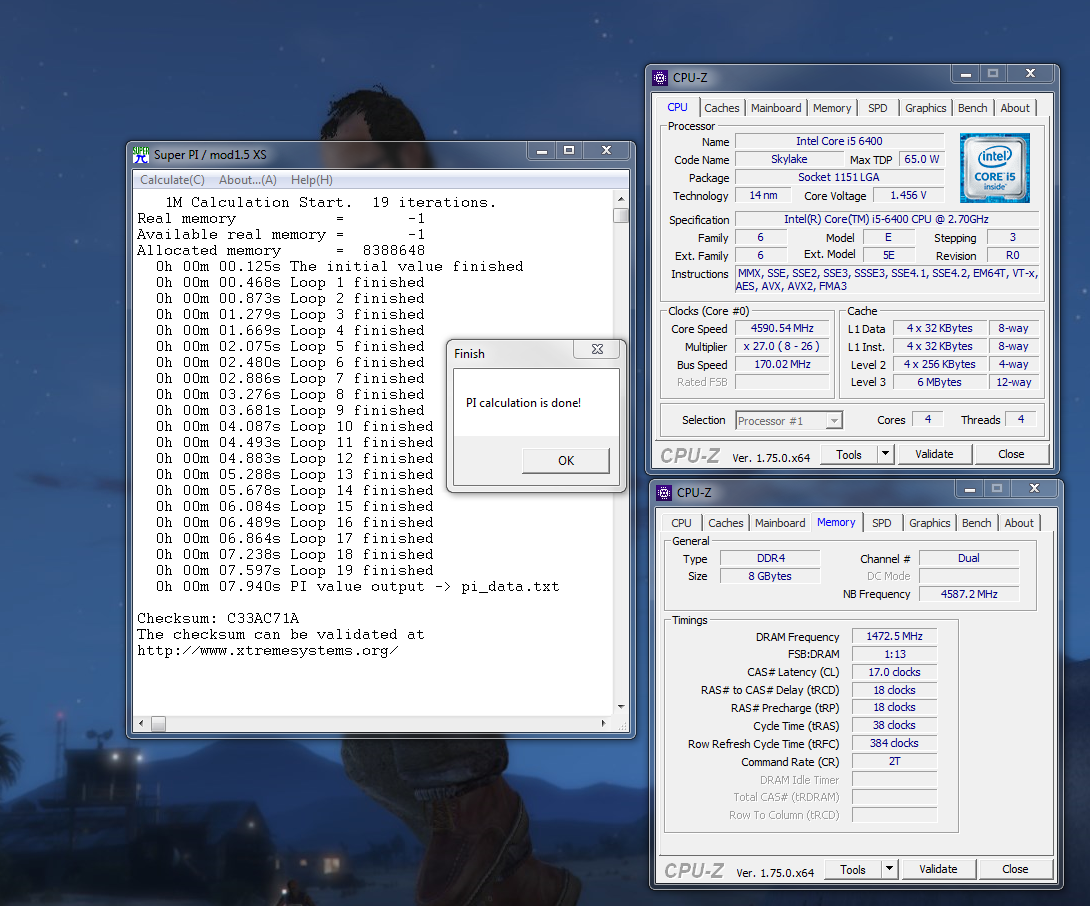Click the NB Frequency value 4587.2 MHz
This screenshot has height=906, width=1090.
[969, 594]
